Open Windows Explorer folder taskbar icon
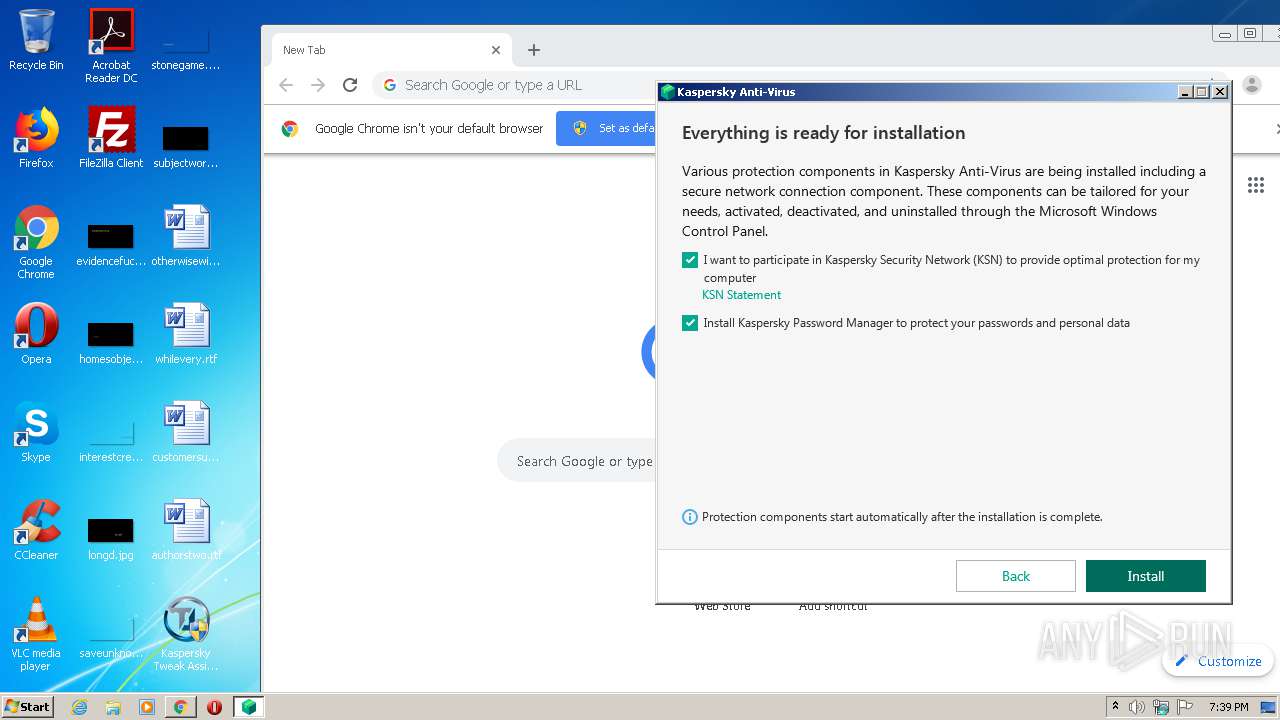 (113, 707)
